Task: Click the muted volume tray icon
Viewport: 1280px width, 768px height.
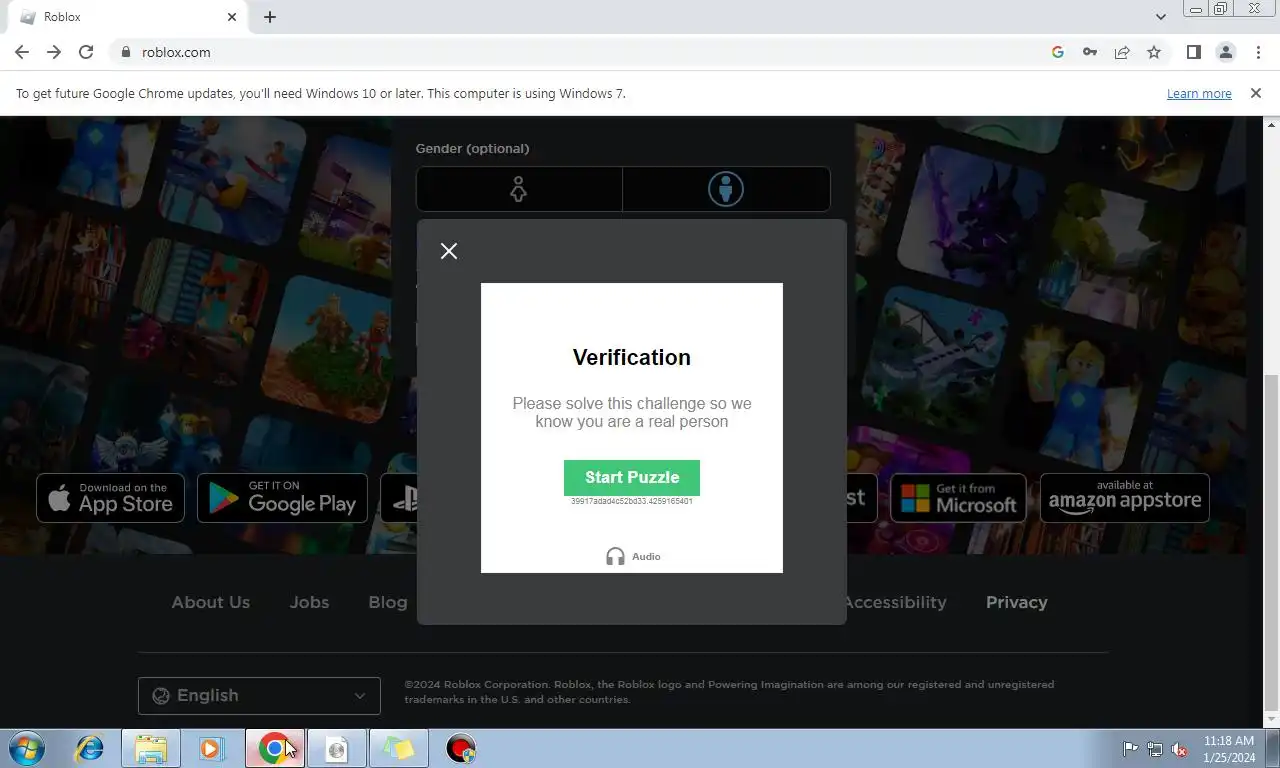Action: click(1179, 749)
